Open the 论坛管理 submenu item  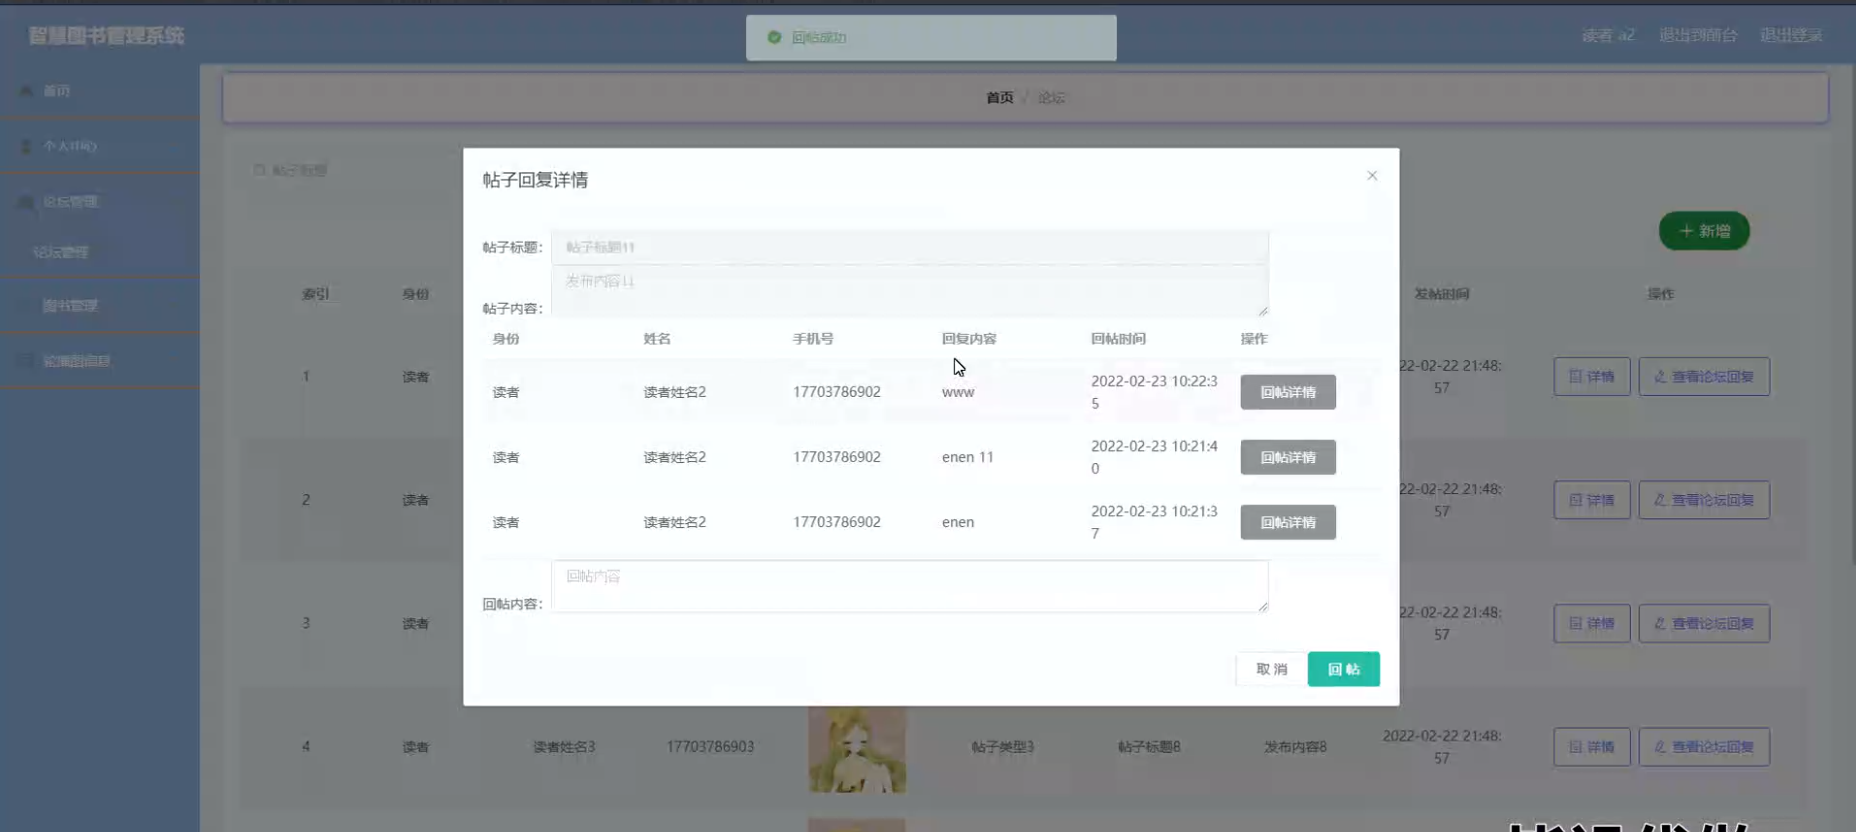[61, 252]
